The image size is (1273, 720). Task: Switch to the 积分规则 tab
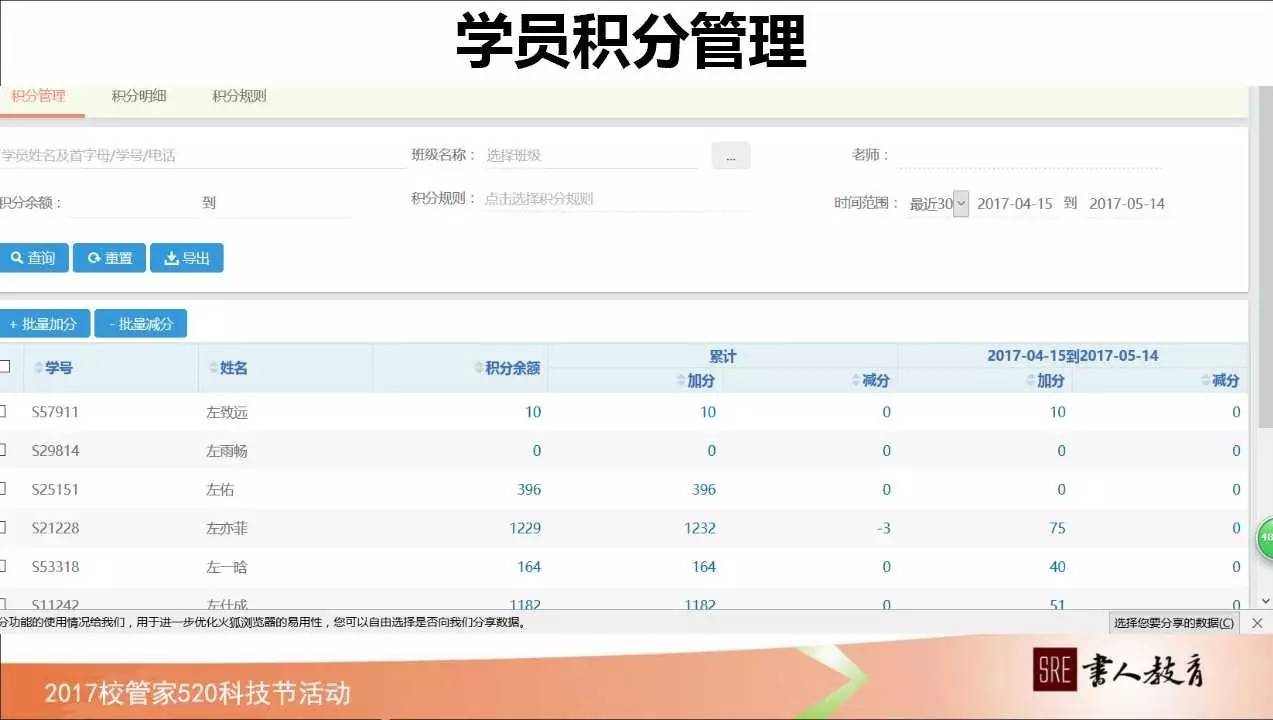pyautogui.click(x=237, y=96)
